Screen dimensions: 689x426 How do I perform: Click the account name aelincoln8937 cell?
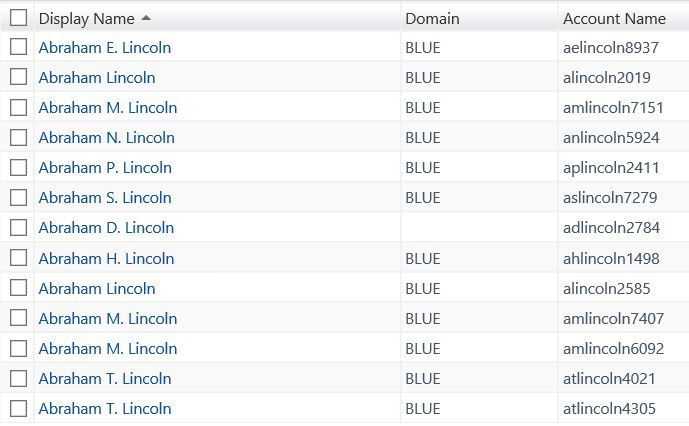coord(610,47)
